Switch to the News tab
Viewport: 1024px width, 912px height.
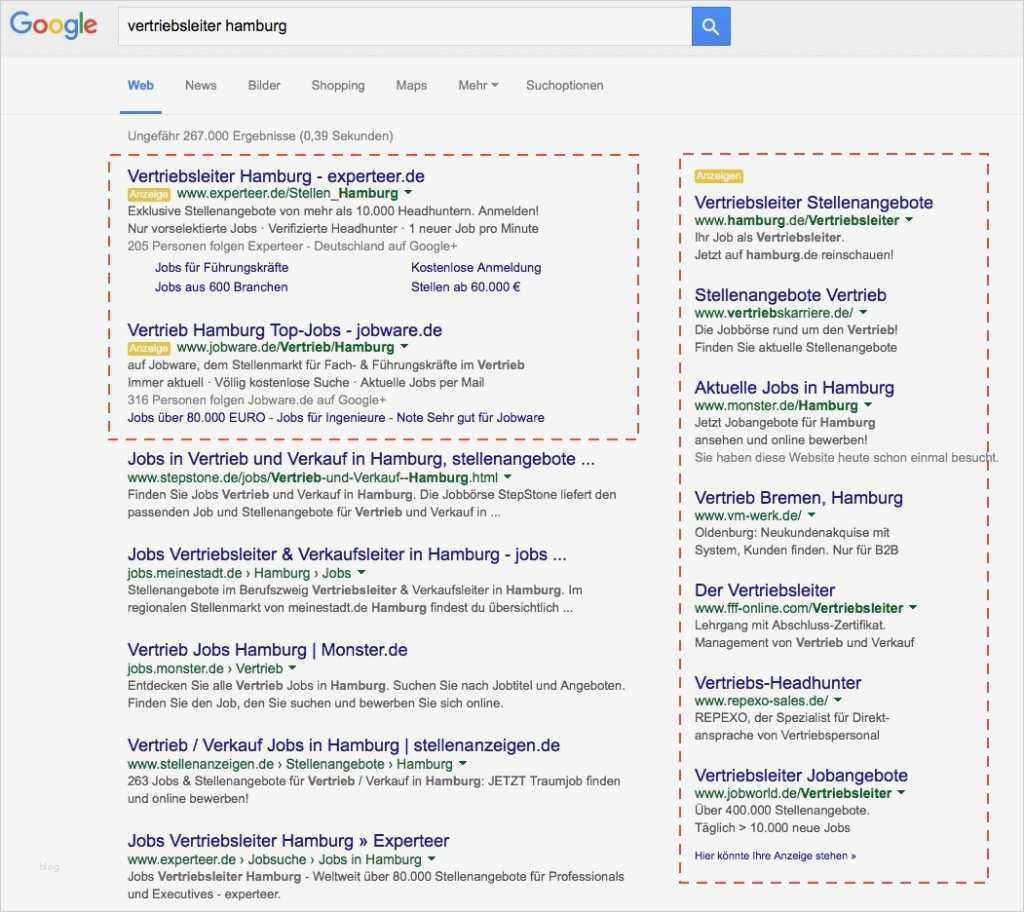pyautogui.click(x=200, y=85)
